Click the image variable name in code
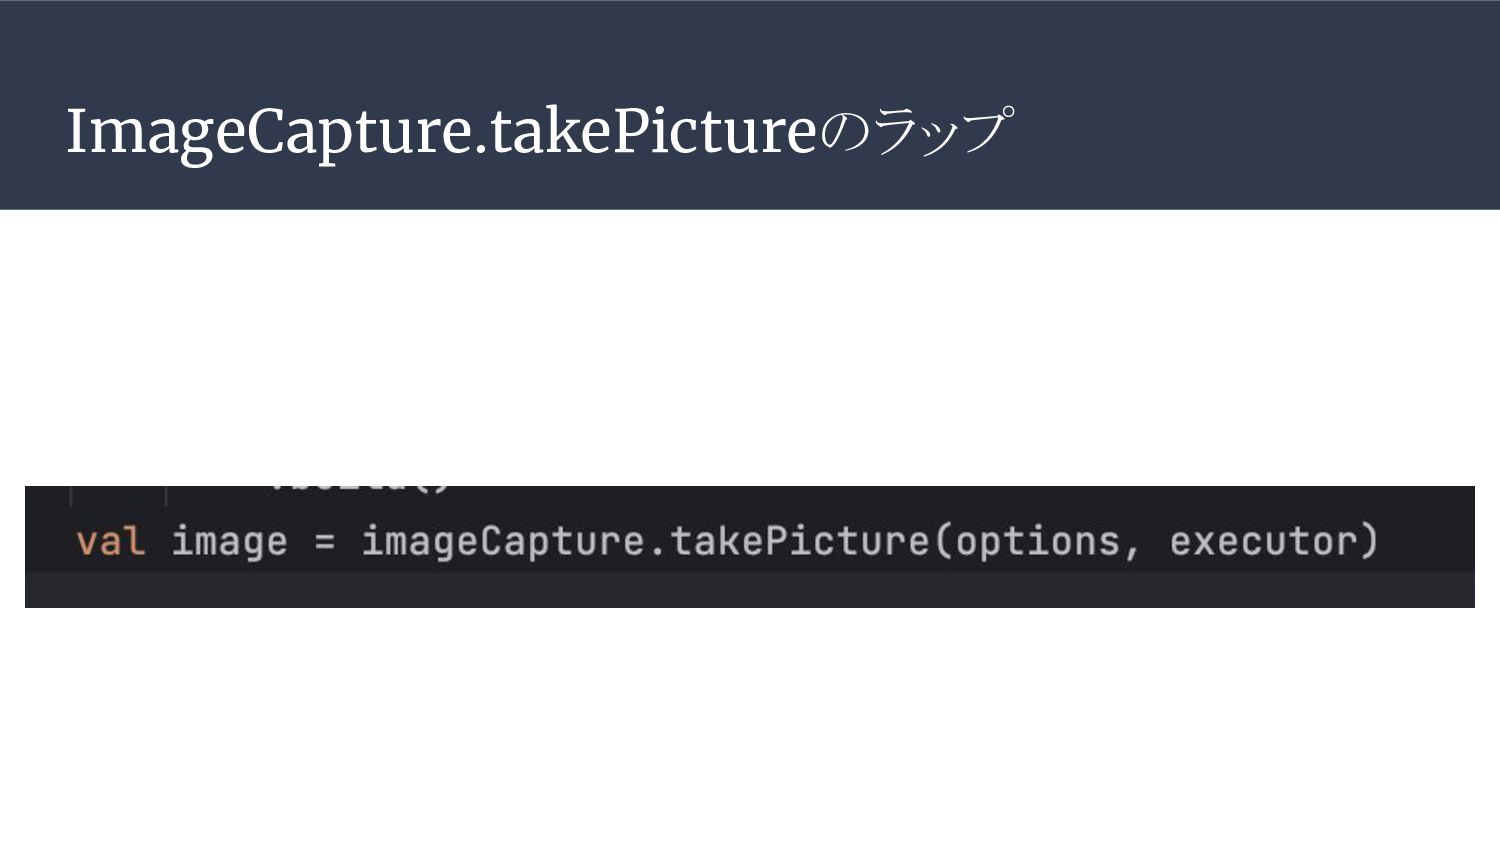This screenshot has width=1500, height=844. coord(229,542)
